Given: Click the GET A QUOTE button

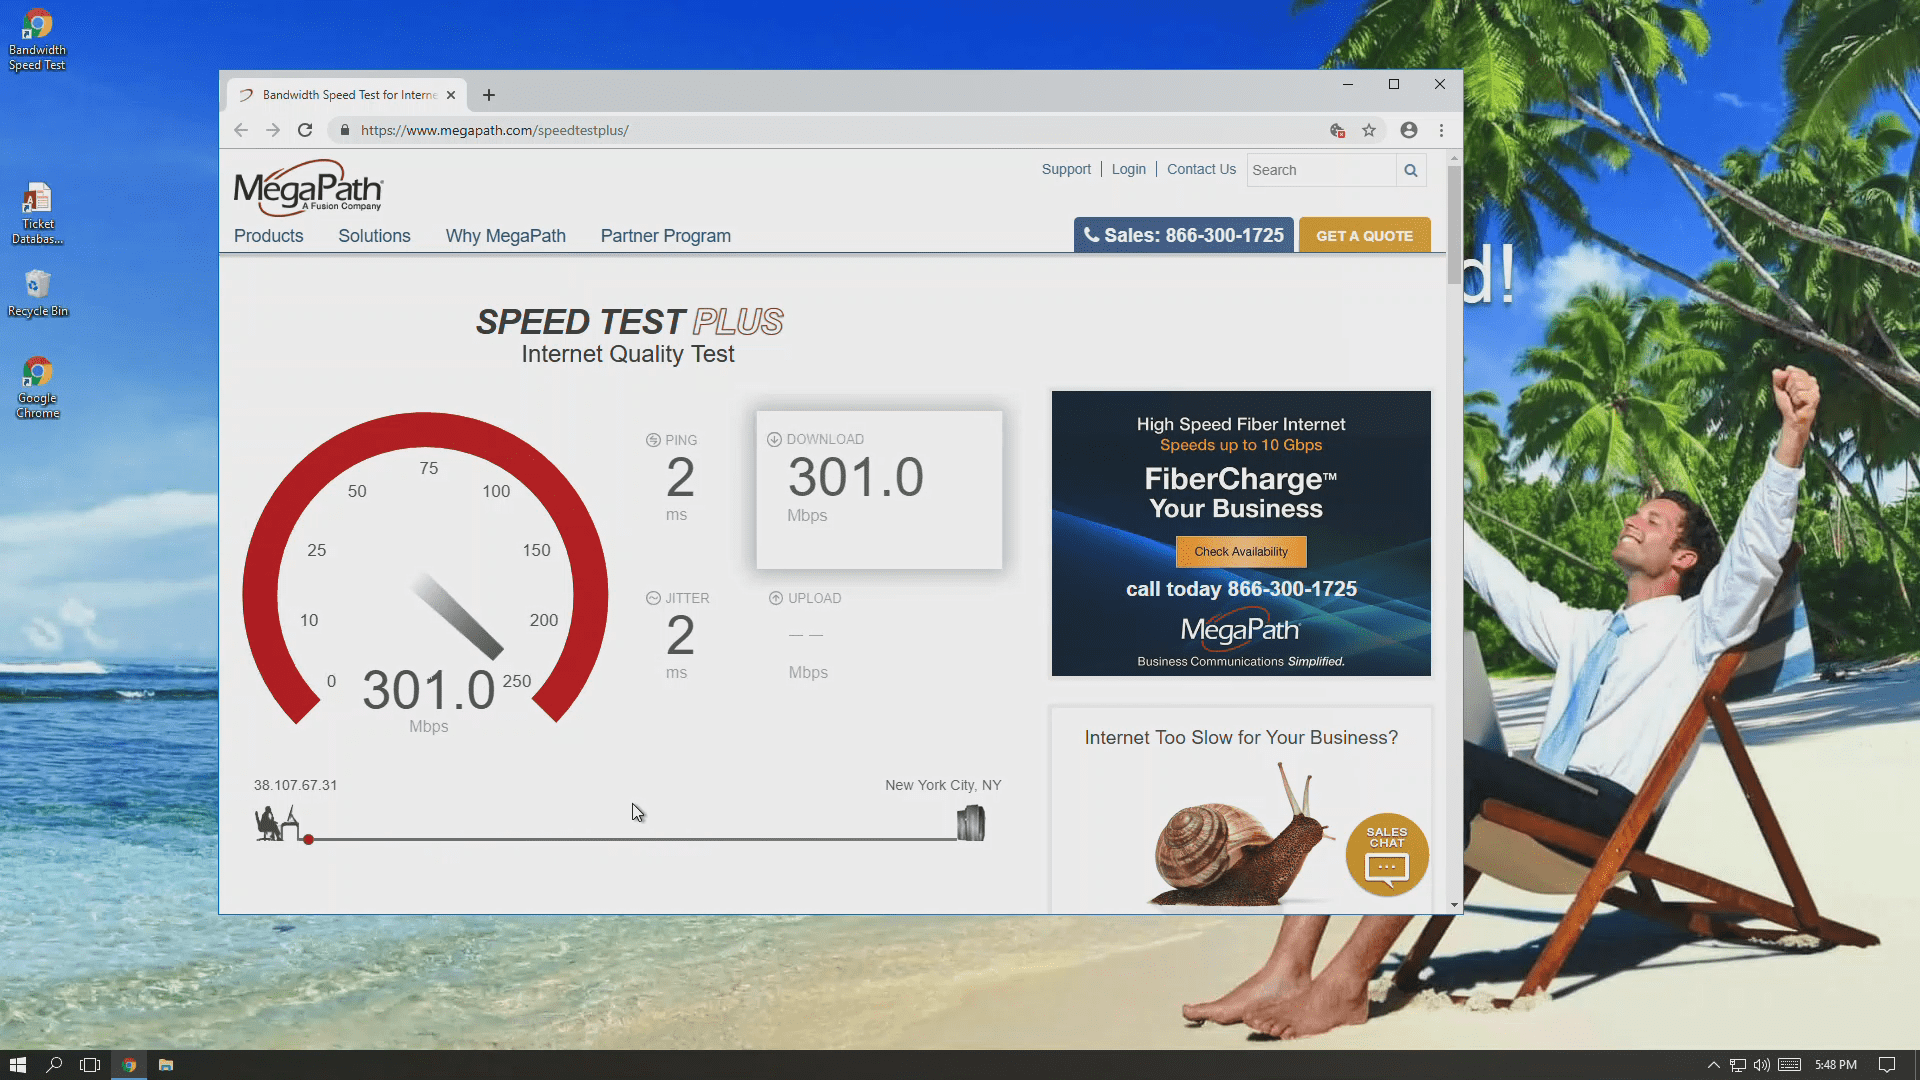Looking at the screenshot, I should (1365, 235).
